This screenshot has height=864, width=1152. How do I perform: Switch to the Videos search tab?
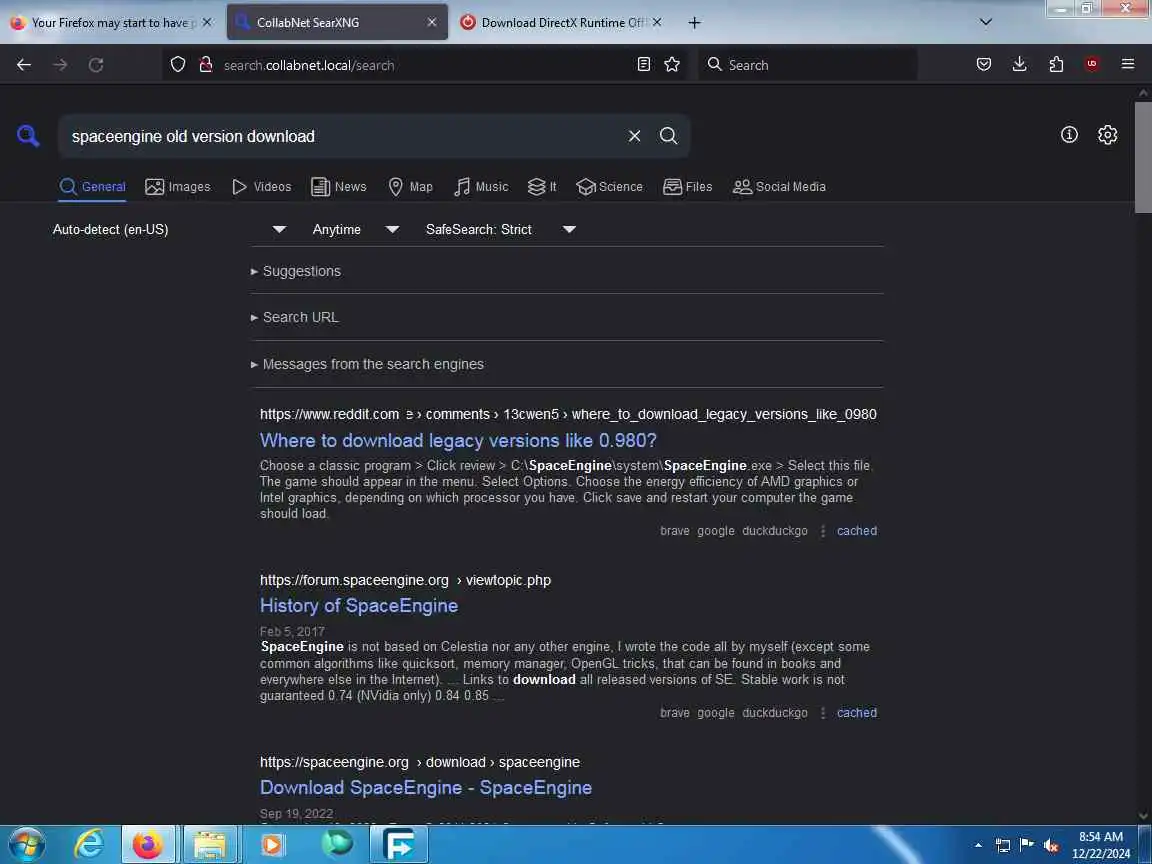[x=262, y=187]
